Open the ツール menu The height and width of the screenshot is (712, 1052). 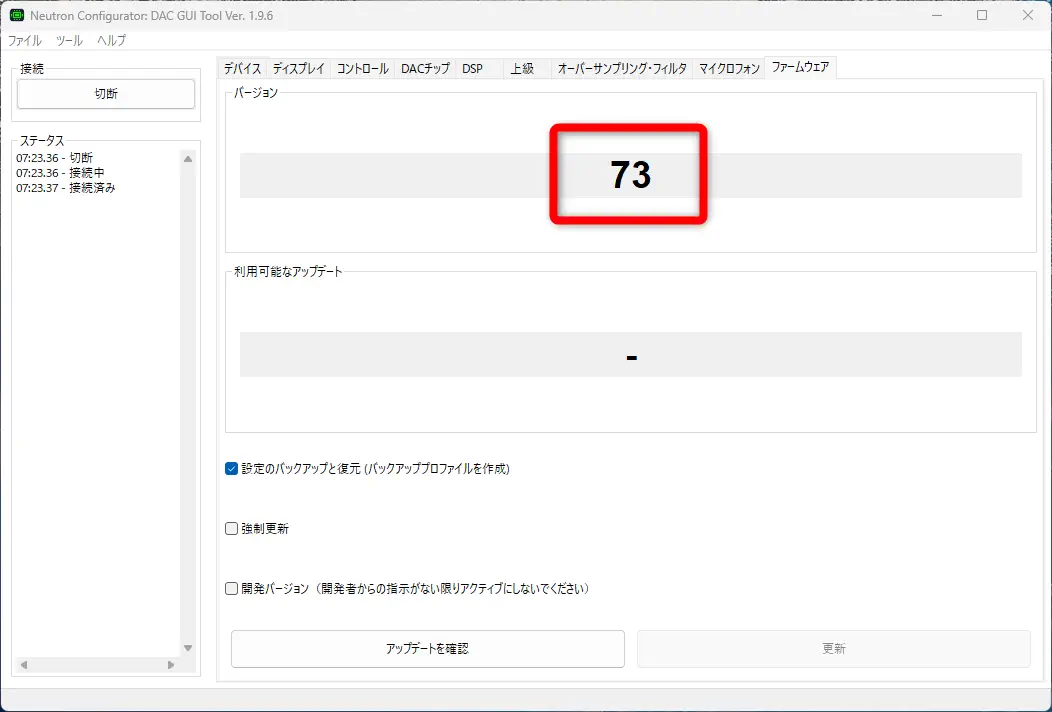(69, 40)
